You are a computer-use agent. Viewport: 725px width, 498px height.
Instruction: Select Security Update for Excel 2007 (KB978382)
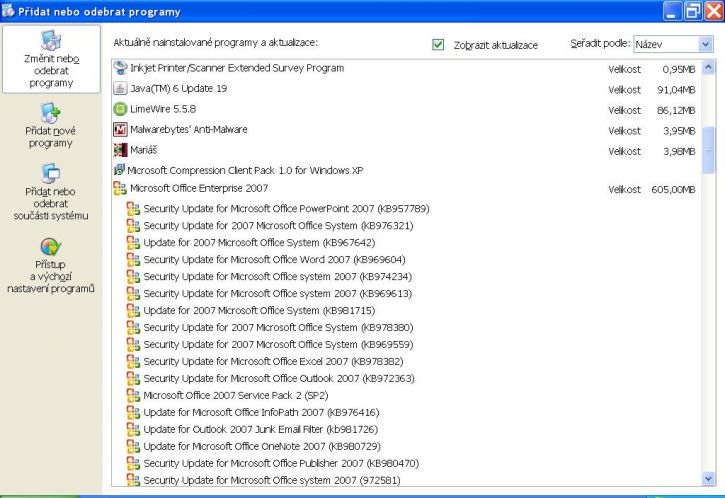[273, 362]
